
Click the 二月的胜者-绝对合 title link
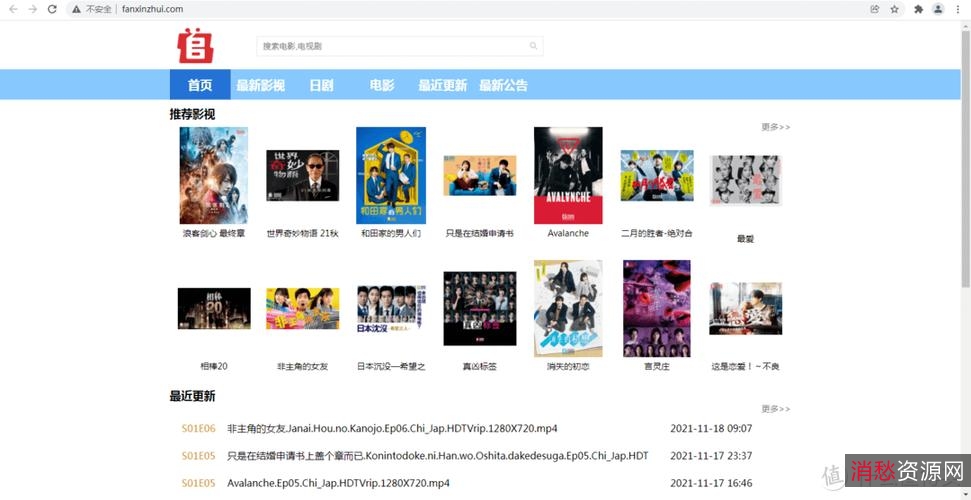657,234
